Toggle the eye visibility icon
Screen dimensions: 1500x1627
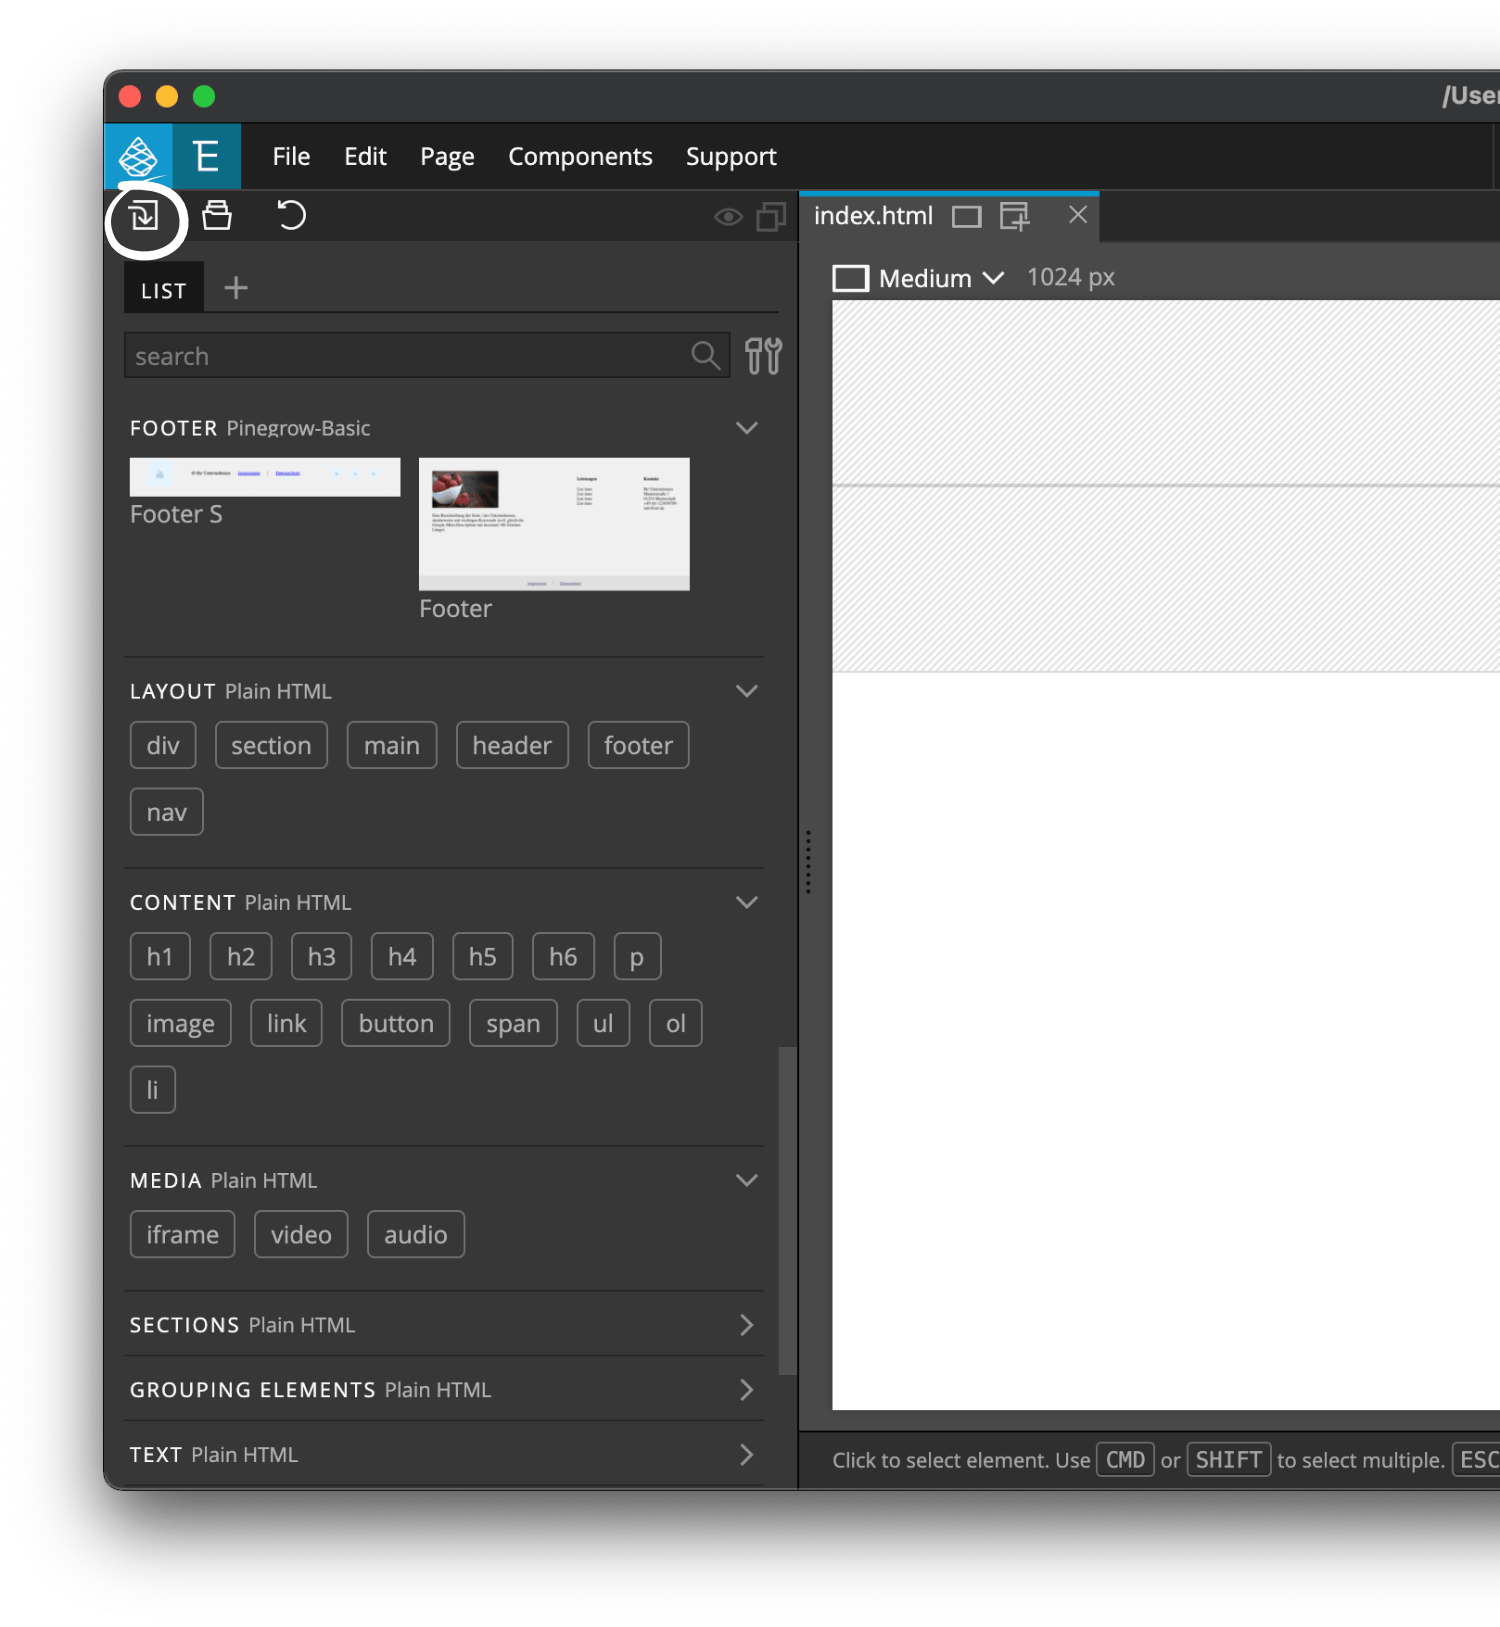728,217
